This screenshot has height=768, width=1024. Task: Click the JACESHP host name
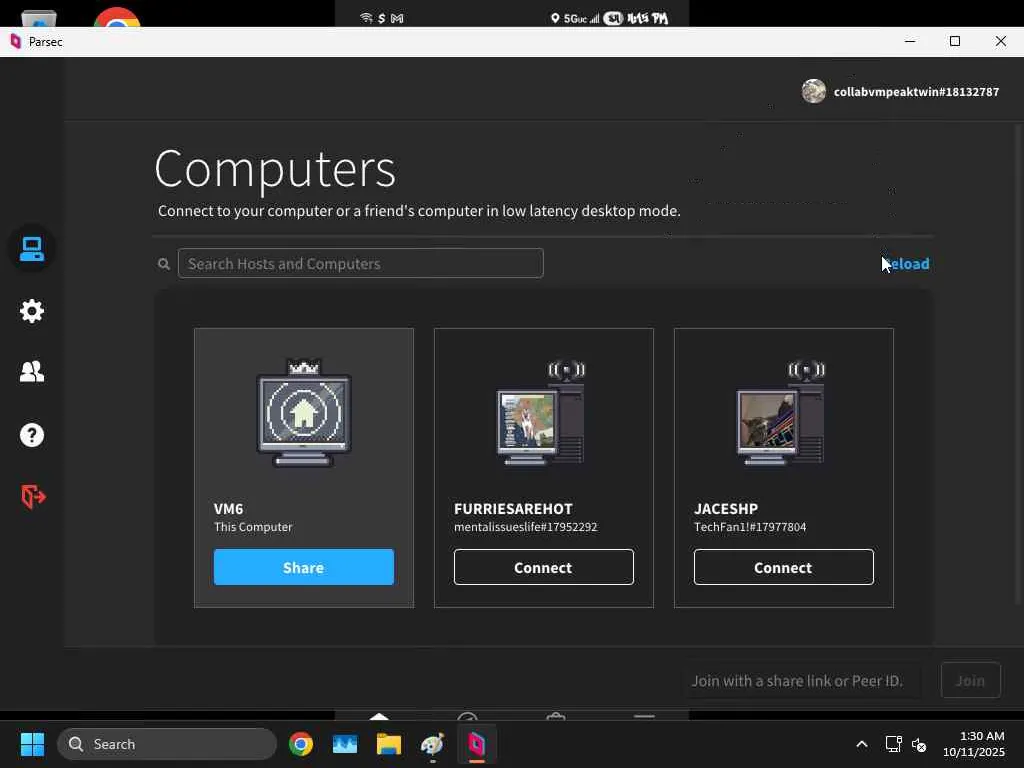(726, 509)
